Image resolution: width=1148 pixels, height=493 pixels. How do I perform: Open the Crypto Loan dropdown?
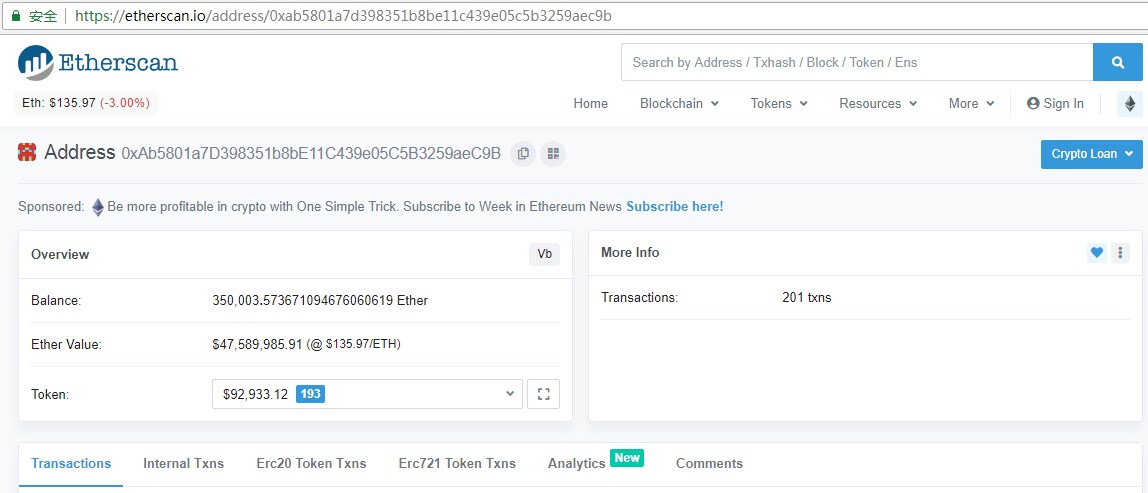(x=1092, y=154)
